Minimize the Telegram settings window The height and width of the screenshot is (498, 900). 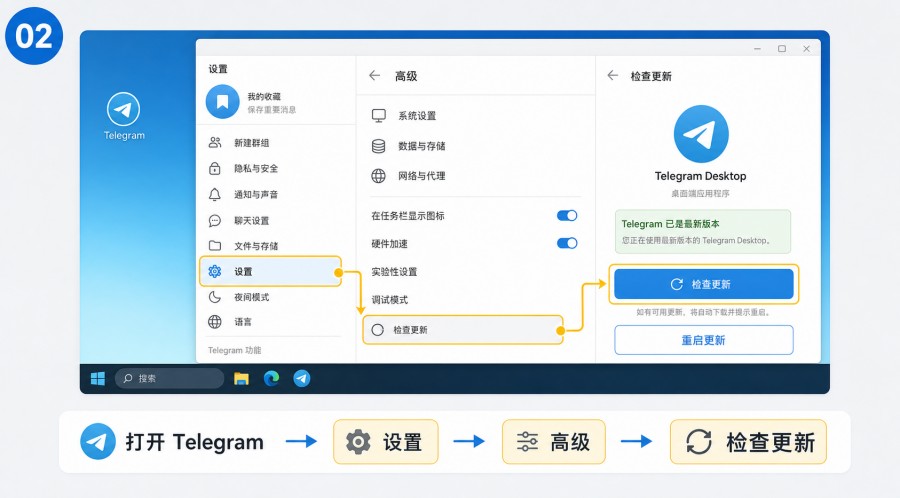click(x=757, y=49)
